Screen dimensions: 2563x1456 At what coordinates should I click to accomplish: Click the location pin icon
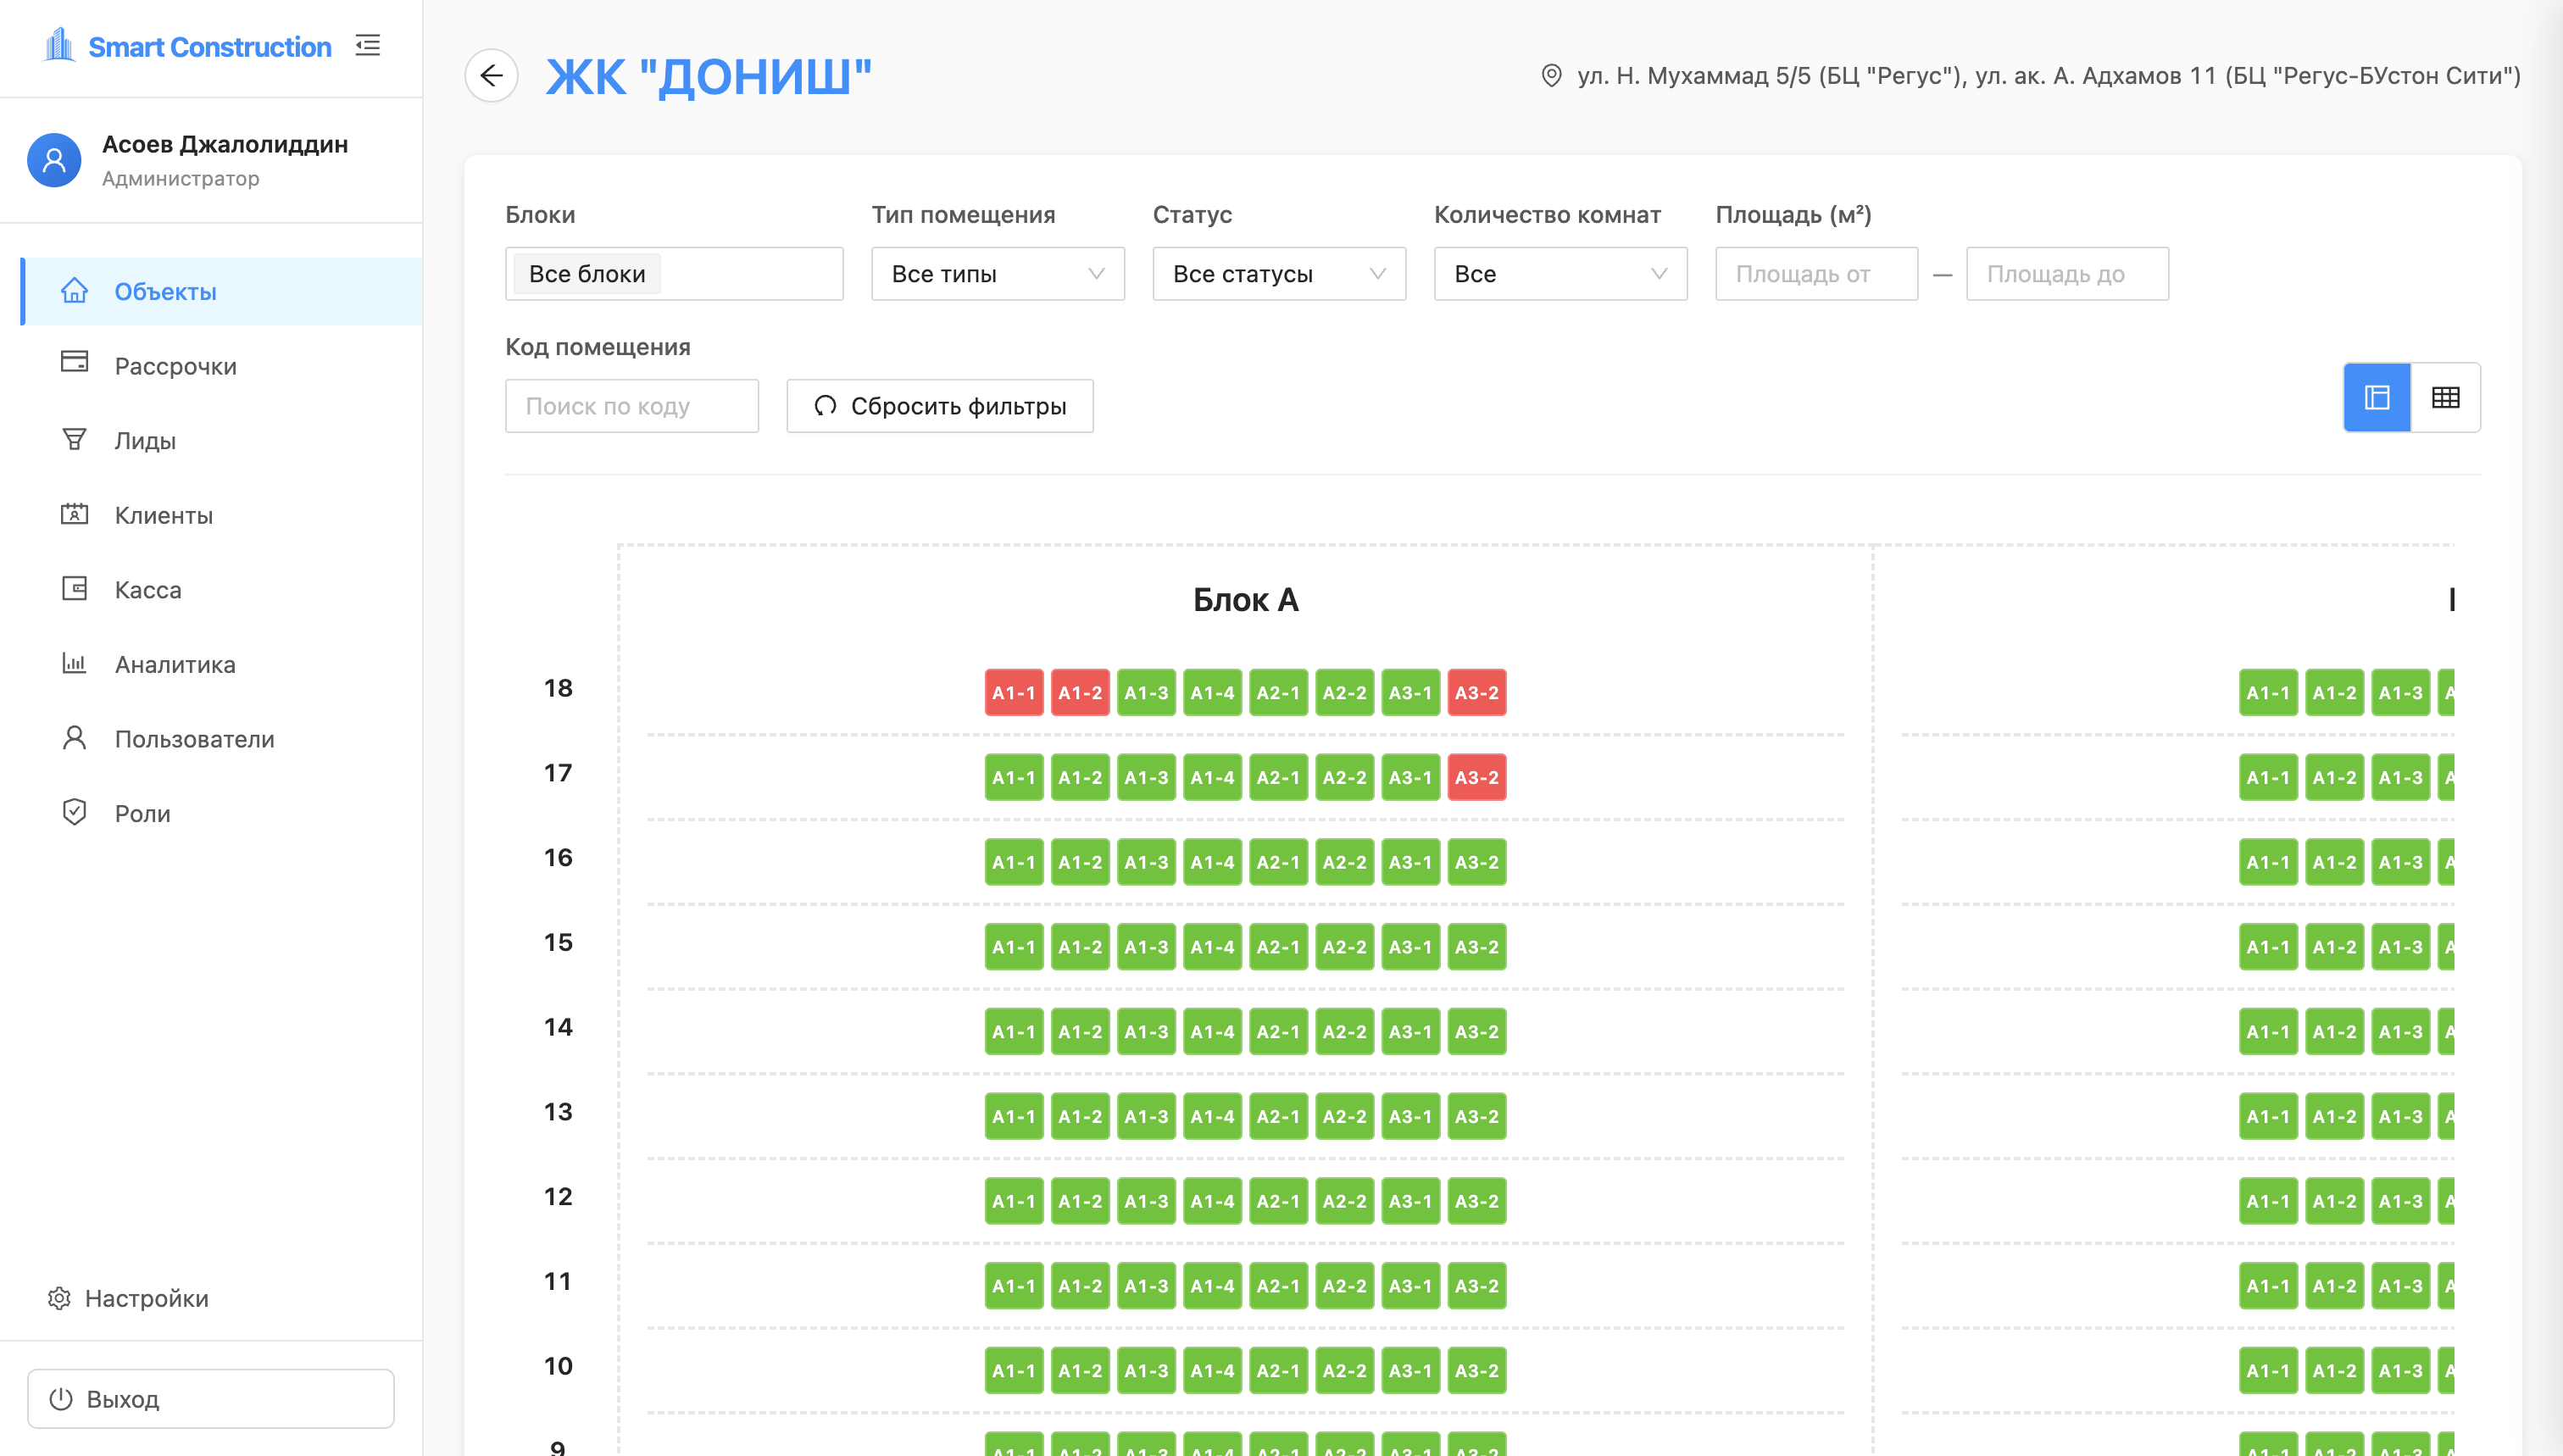coord(1551,76)
